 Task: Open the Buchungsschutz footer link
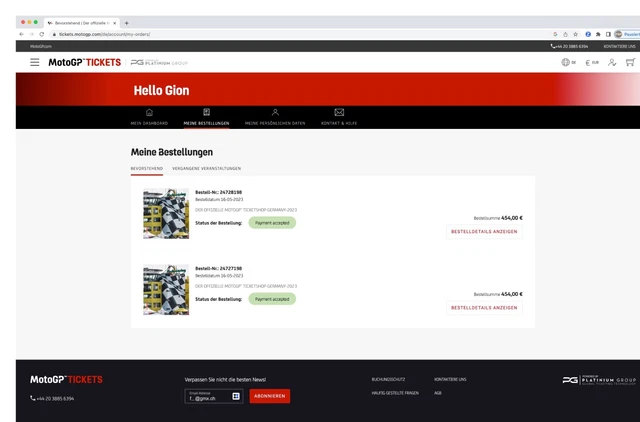388,380
